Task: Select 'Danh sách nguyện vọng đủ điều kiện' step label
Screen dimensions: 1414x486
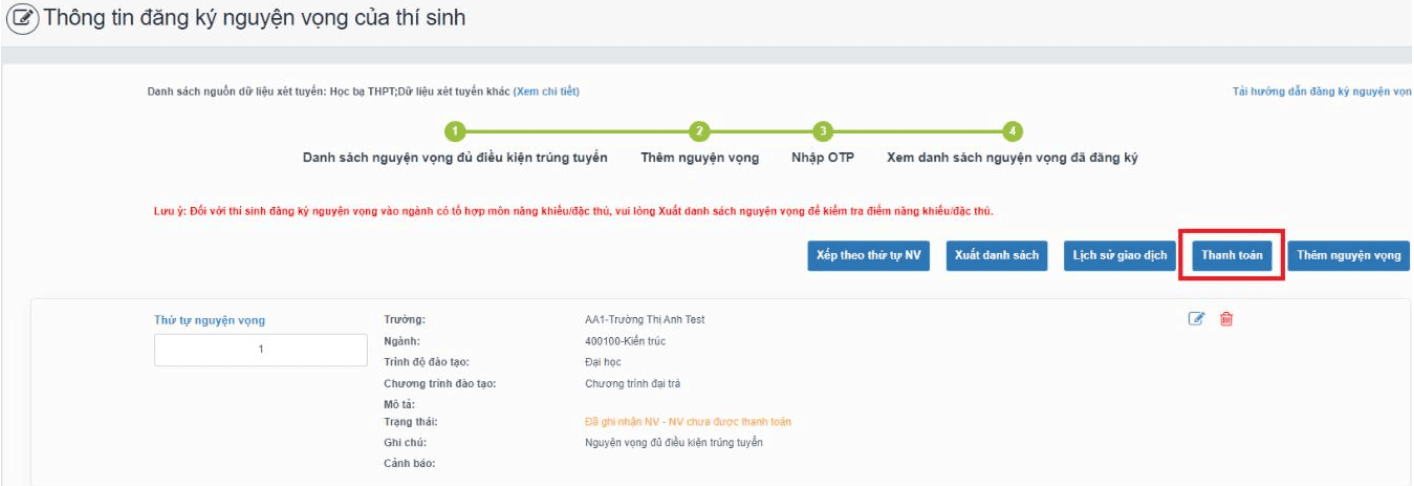Action: coord(455,158)
